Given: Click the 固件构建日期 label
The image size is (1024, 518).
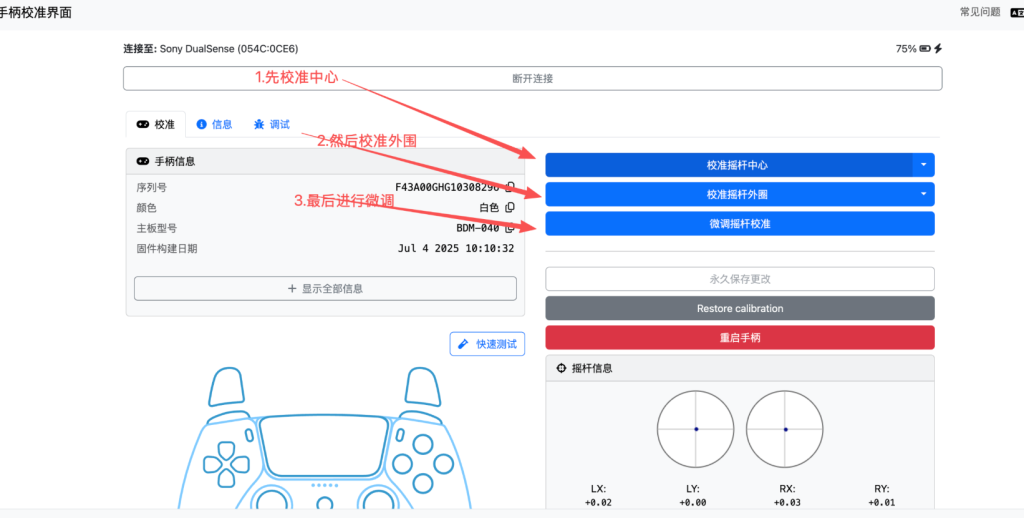Looking at the screenshot, I should click(167, 248).
